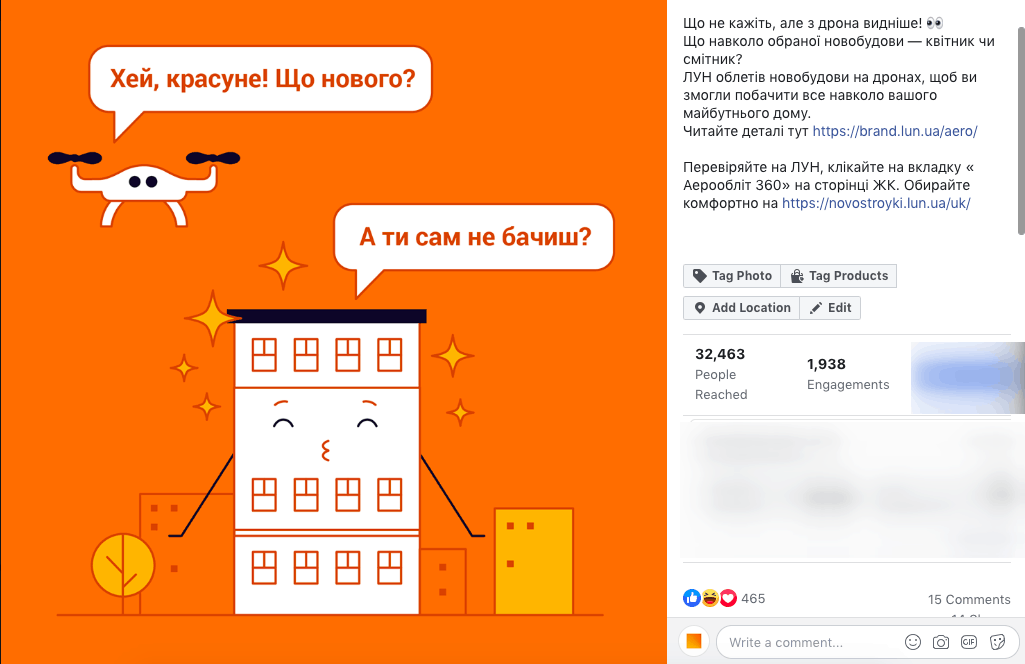Open the GIF picker in comment box
1025x664 pixels.
[969, 642]
